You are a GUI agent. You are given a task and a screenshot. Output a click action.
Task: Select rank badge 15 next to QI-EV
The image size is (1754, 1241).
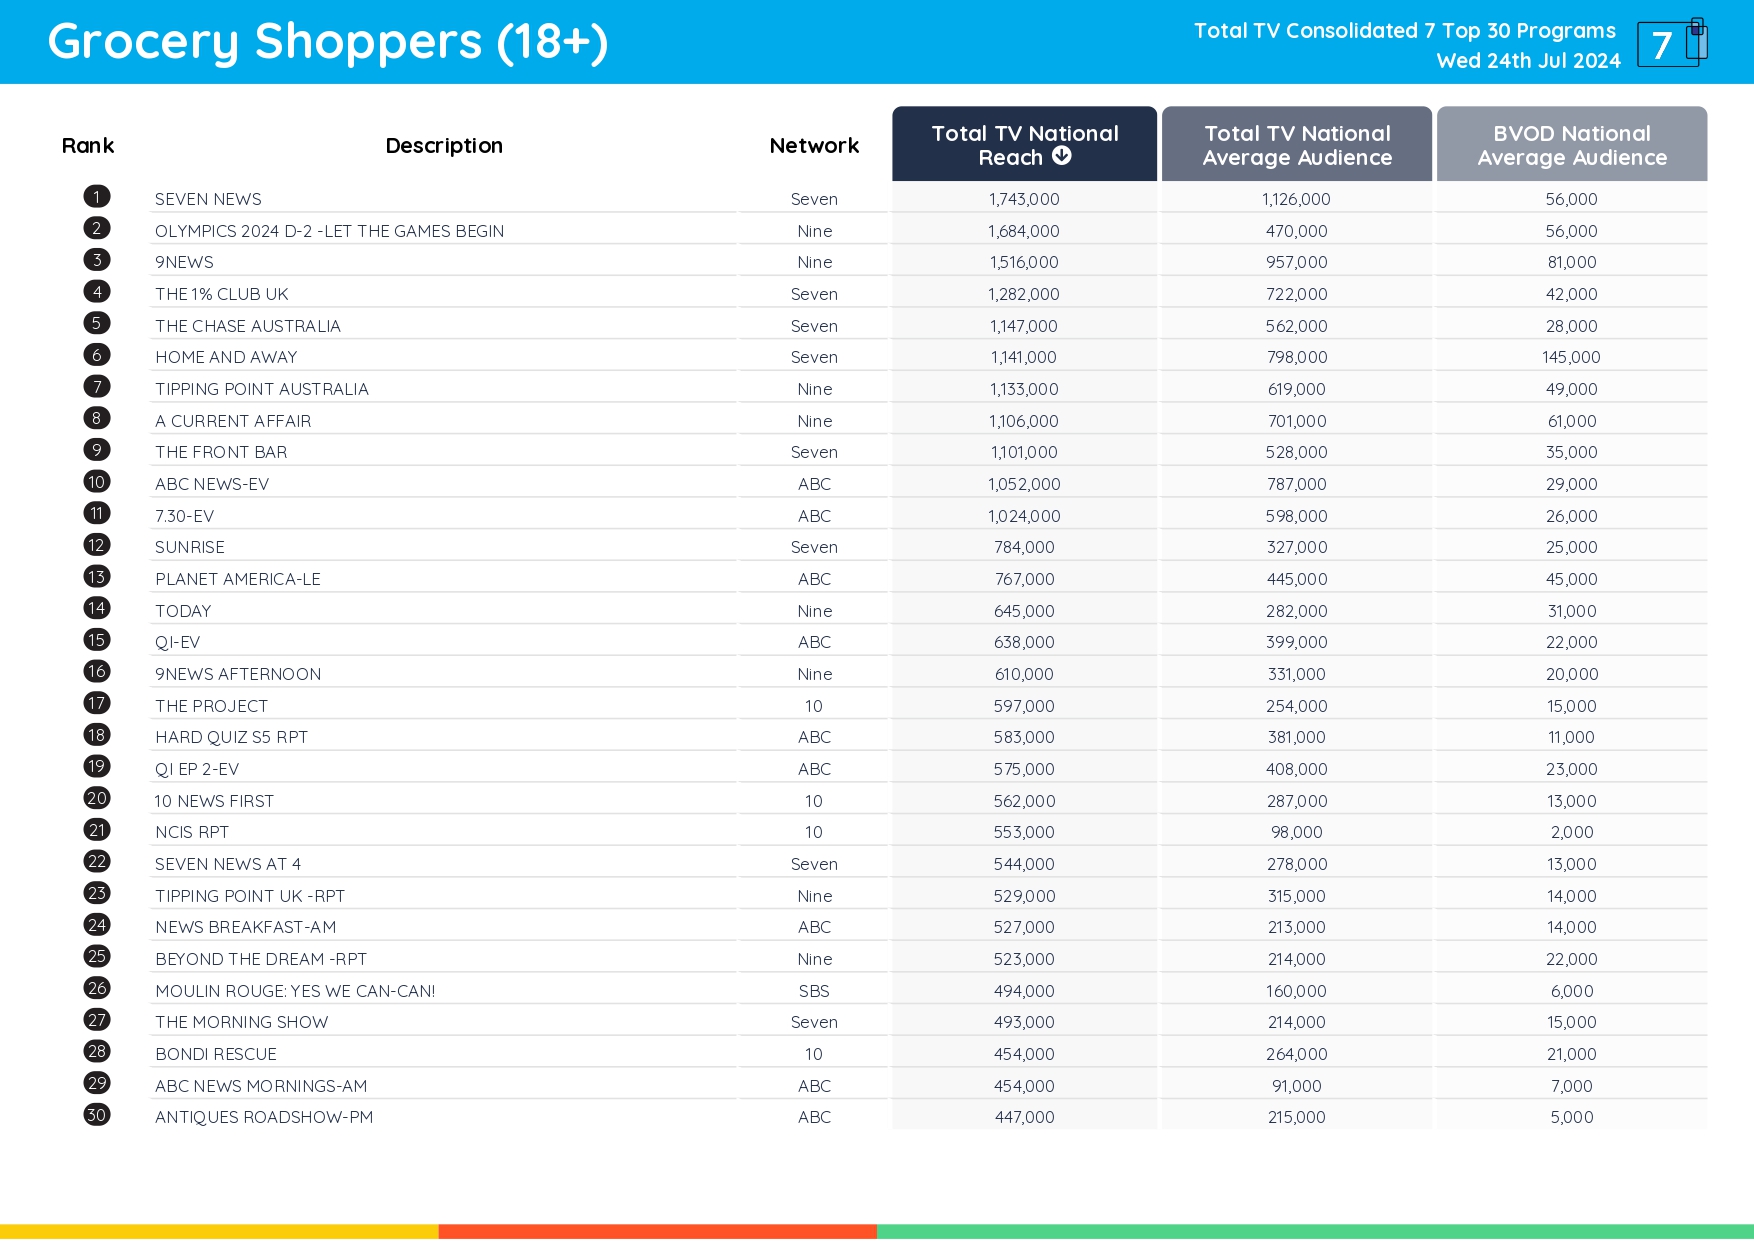click(96, 639)
